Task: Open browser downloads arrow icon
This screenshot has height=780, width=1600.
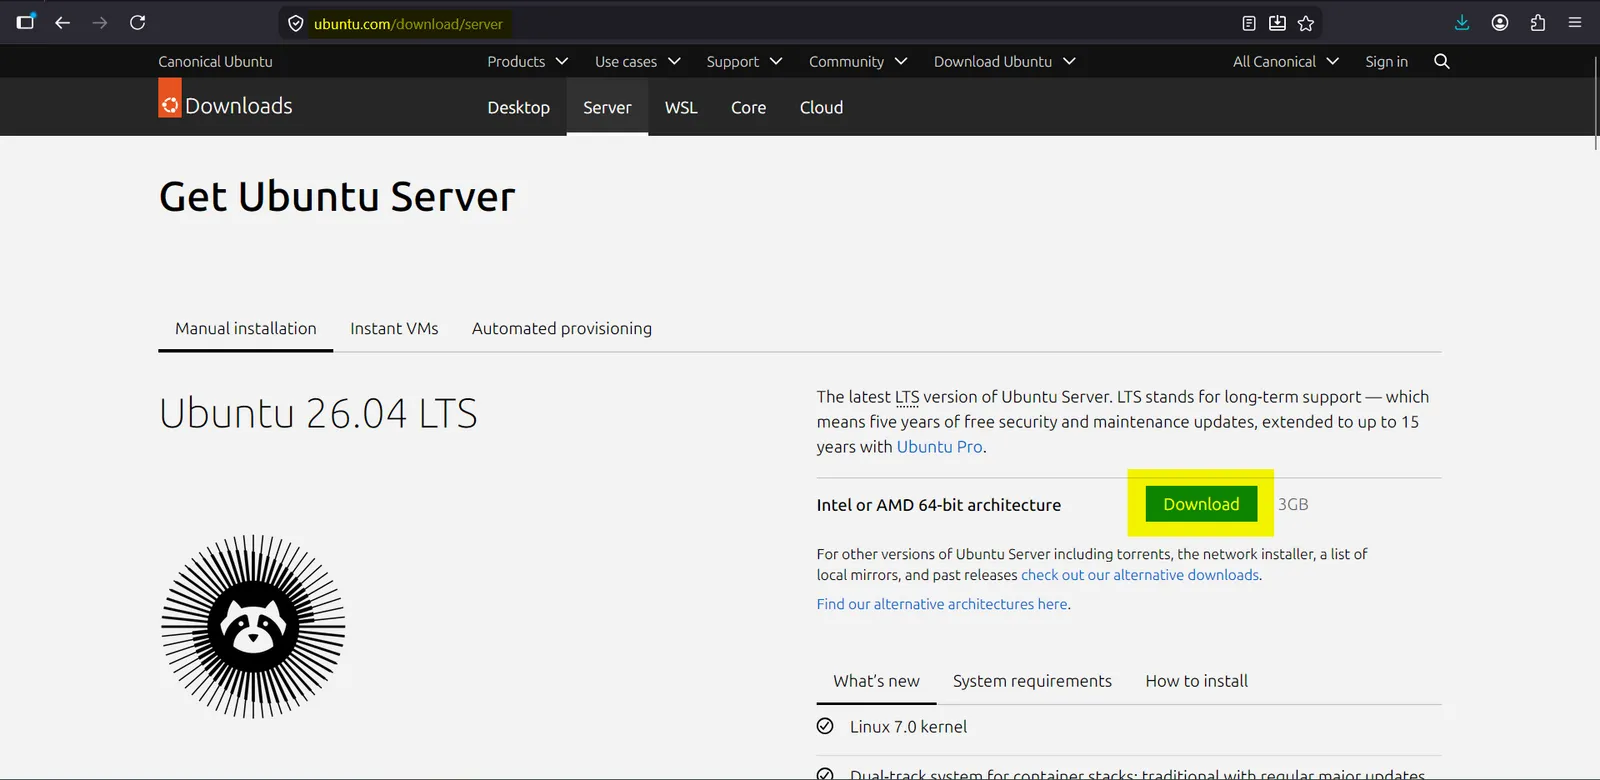Action: pyautogui.click(x=1462, y=23)
